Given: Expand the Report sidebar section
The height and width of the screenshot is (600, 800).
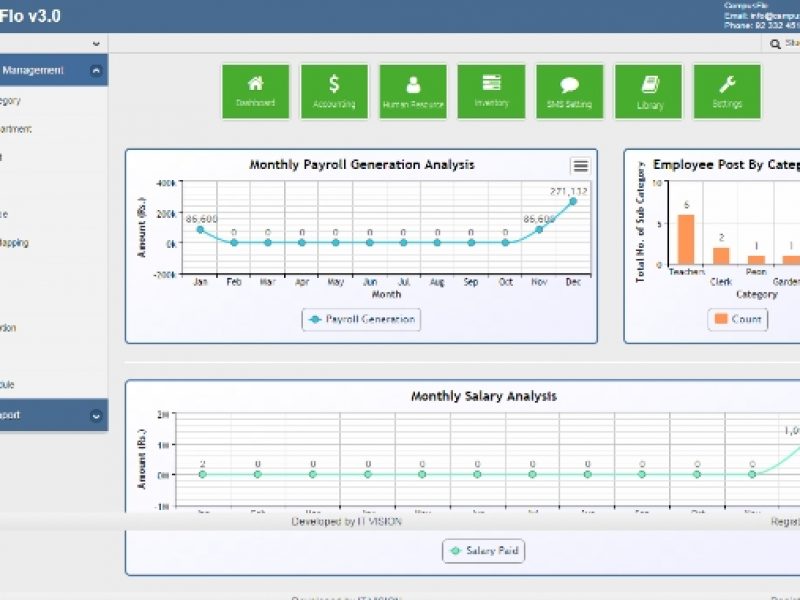Looking at the screenshot, I should [95, 415].
